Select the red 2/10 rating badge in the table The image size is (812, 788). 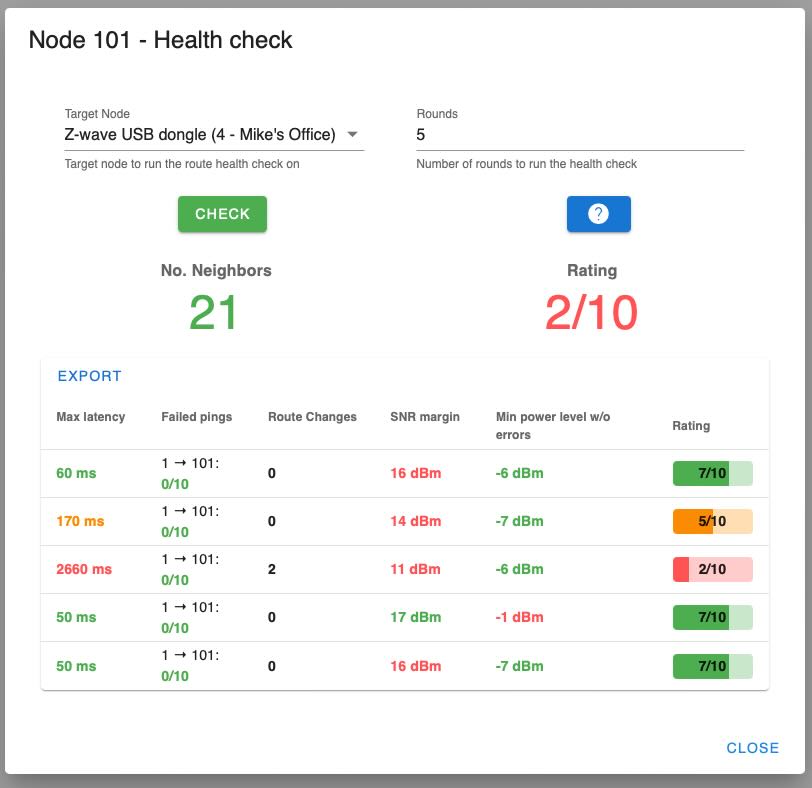pos(712,569)
